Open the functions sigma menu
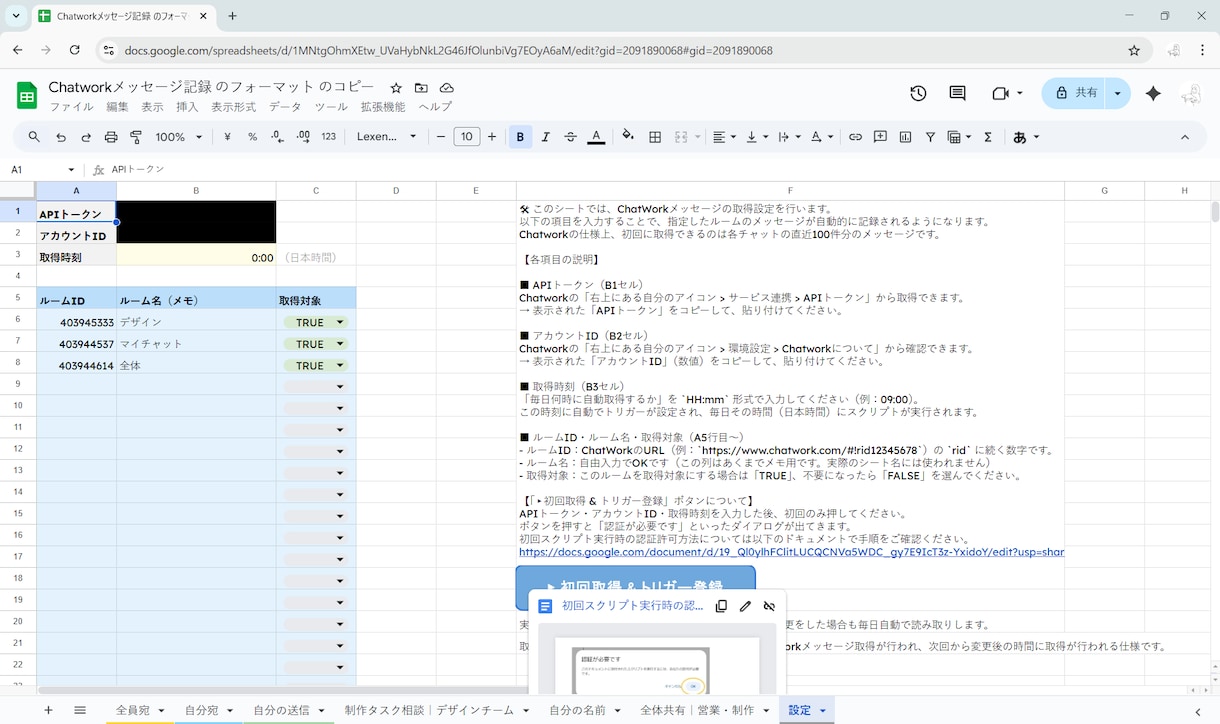The width and height of the screenshot is (1220, 724). point(988,137)
